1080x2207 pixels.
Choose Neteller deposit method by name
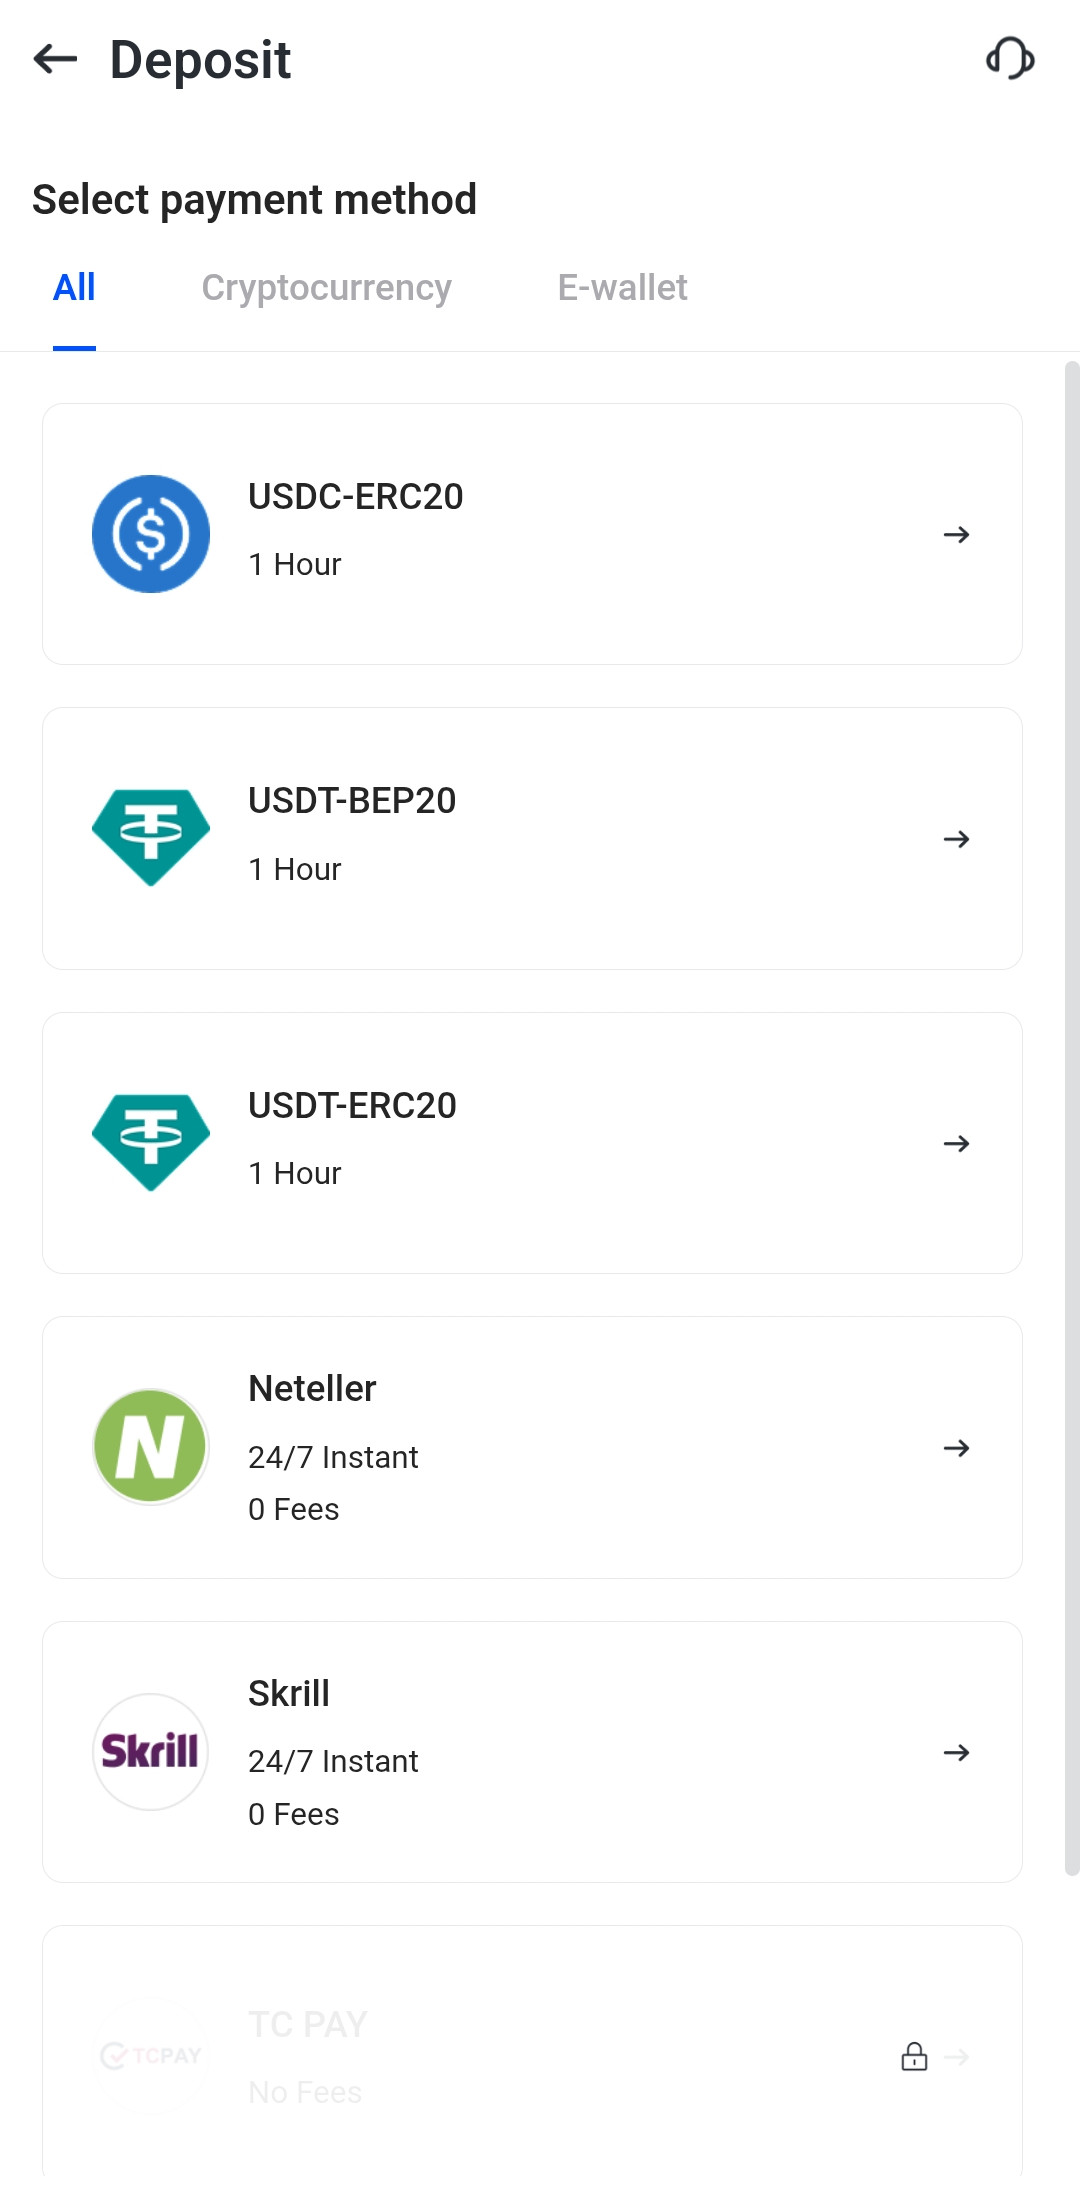312,1389
